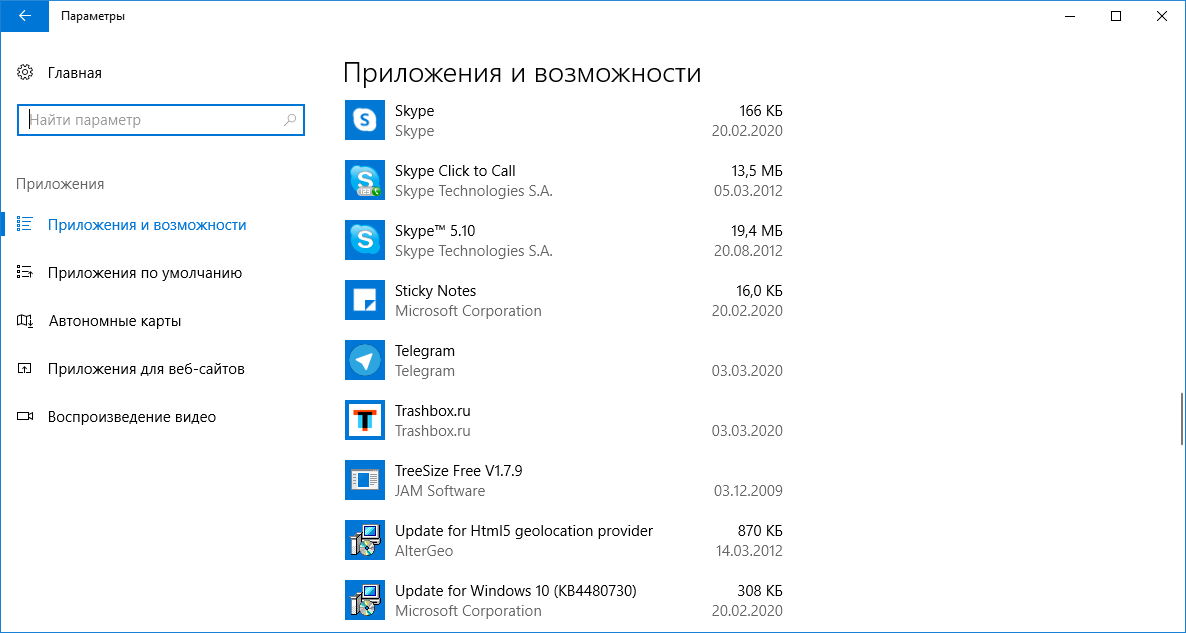This screenshot has height=633, width=1186.
Task: Focus the Найти параметр search field
Action: [x=160, y=119]
